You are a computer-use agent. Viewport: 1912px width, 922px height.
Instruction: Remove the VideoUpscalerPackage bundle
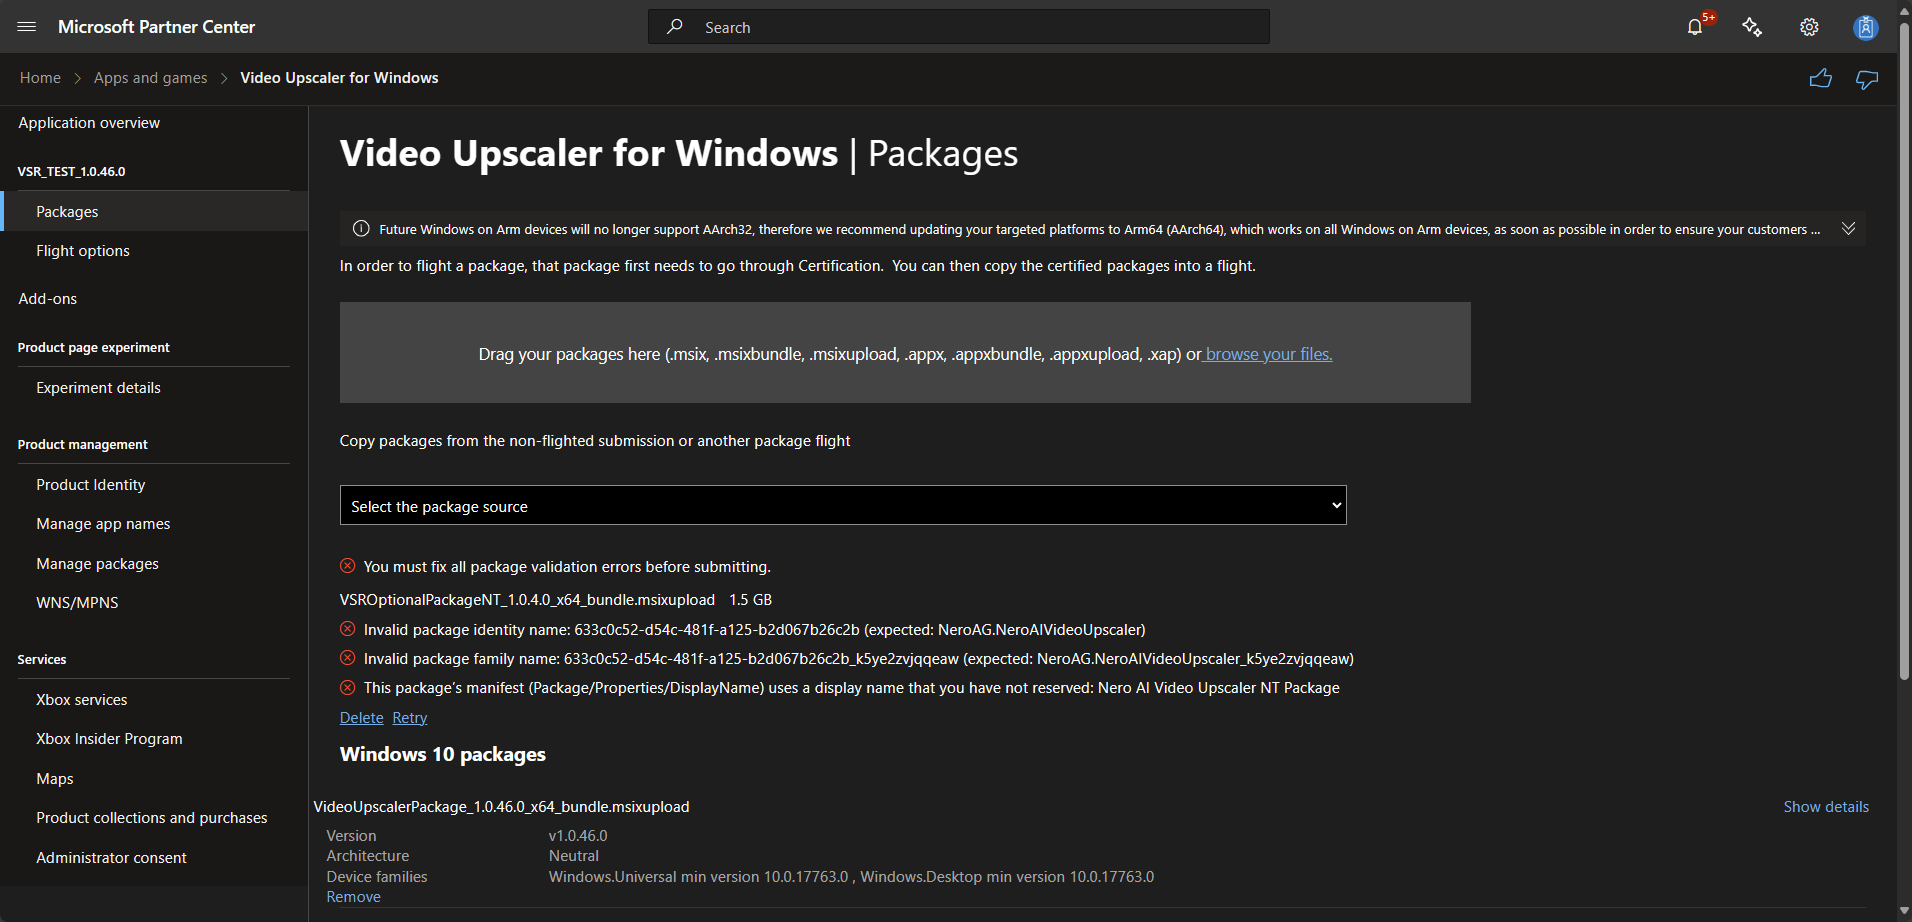point(353,897)
